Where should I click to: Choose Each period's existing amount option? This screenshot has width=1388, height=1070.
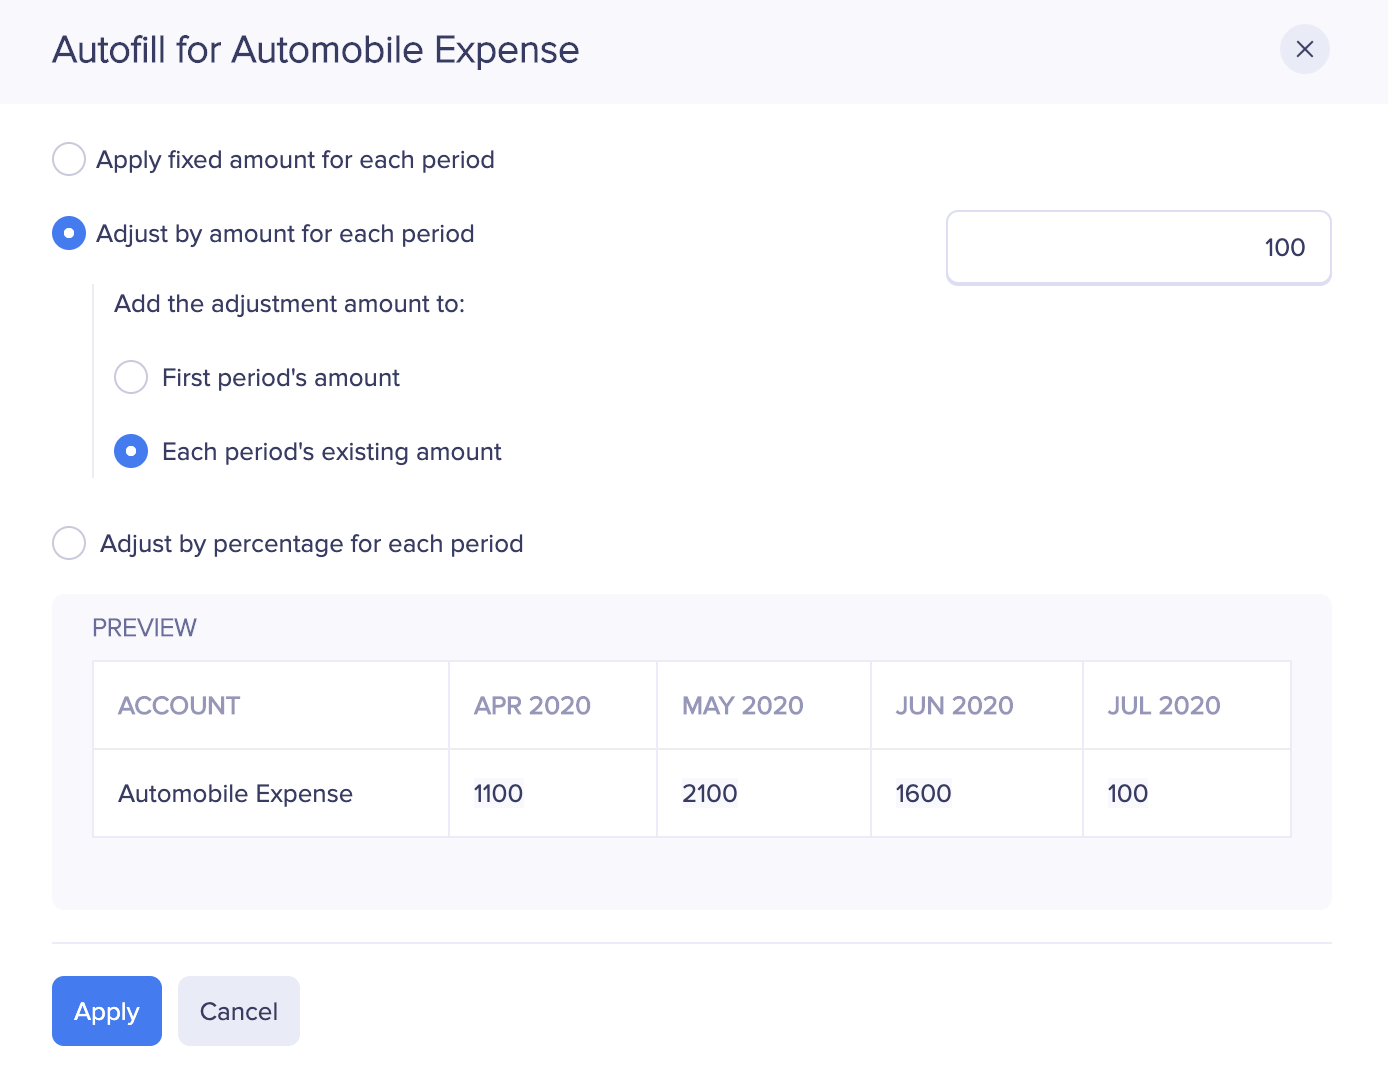coord(131,451)
